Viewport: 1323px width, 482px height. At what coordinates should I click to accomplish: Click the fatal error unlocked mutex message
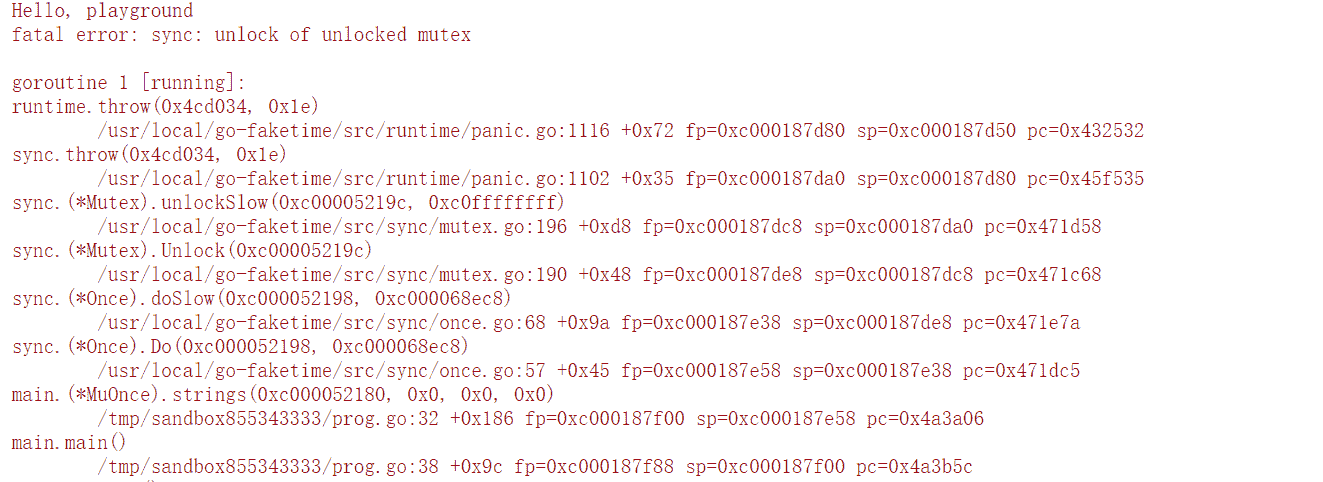point(241,35)
